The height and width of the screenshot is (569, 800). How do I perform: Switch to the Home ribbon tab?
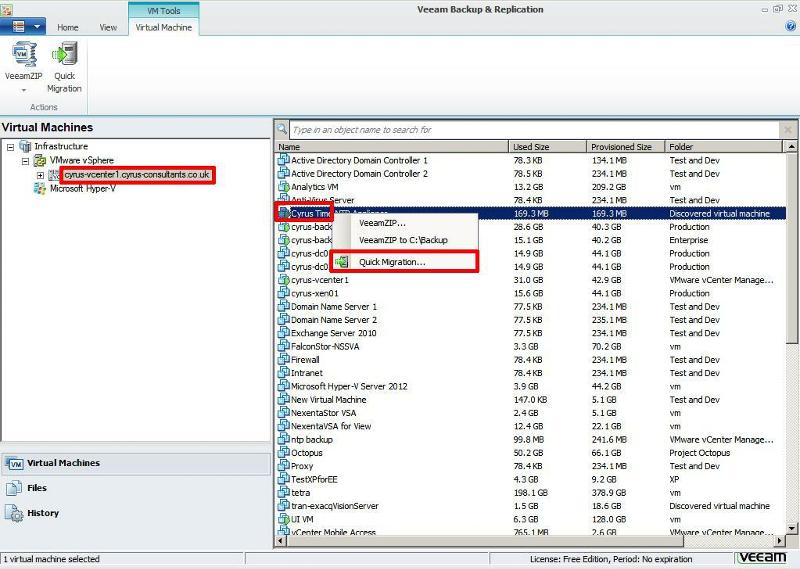click(67, 28)
